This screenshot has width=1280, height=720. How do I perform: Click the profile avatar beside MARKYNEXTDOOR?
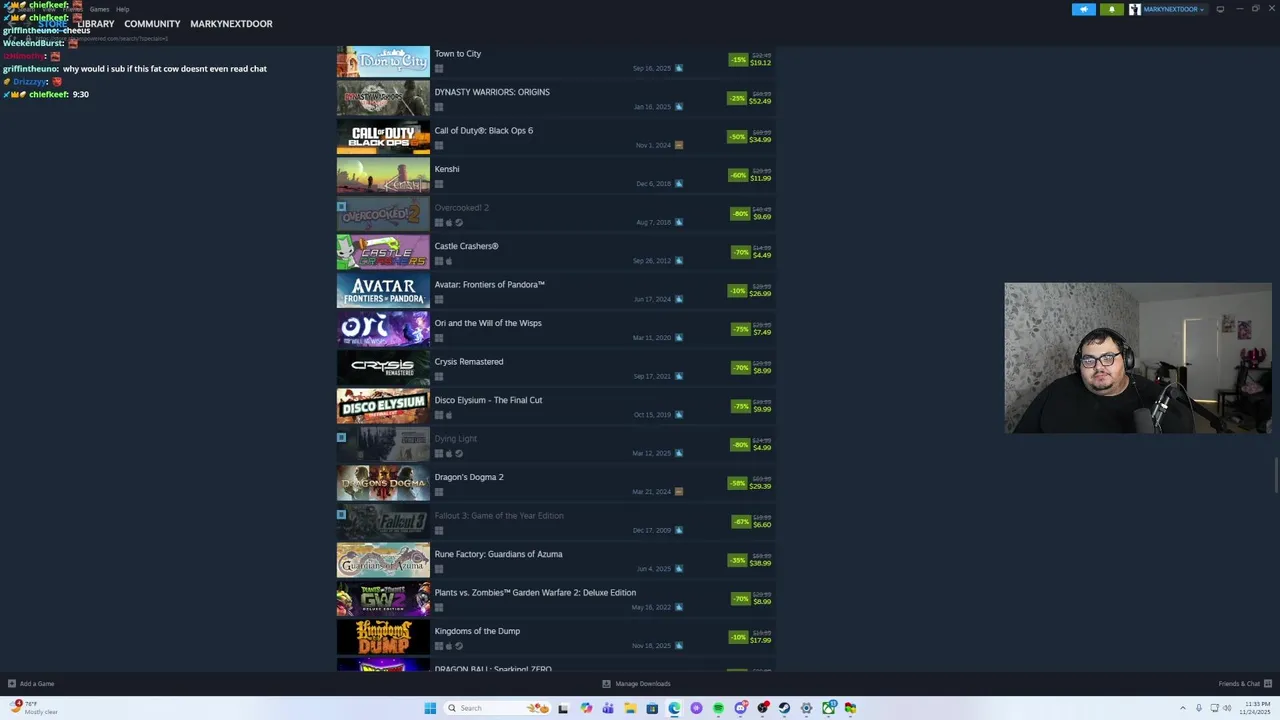point(1135,9)
